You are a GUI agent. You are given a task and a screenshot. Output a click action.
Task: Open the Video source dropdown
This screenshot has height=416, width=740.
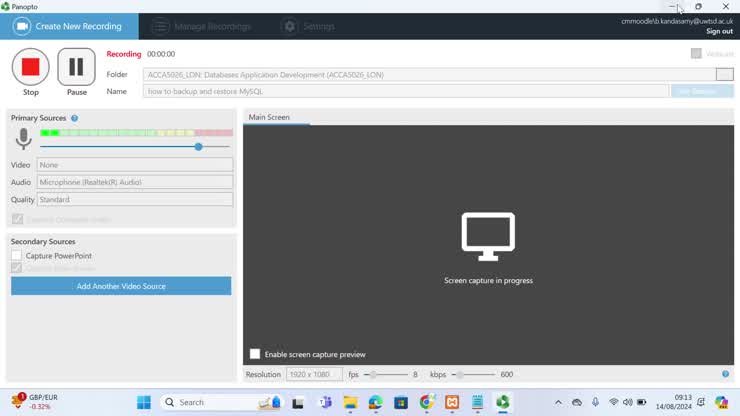pyautogui.click(x=134, y=165)
